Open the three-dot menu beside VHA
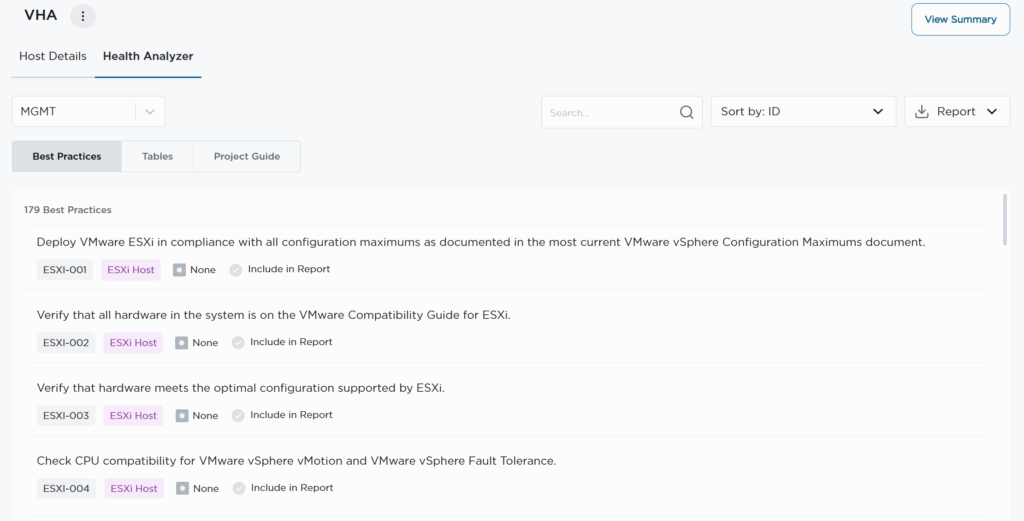 click(83, 17)
